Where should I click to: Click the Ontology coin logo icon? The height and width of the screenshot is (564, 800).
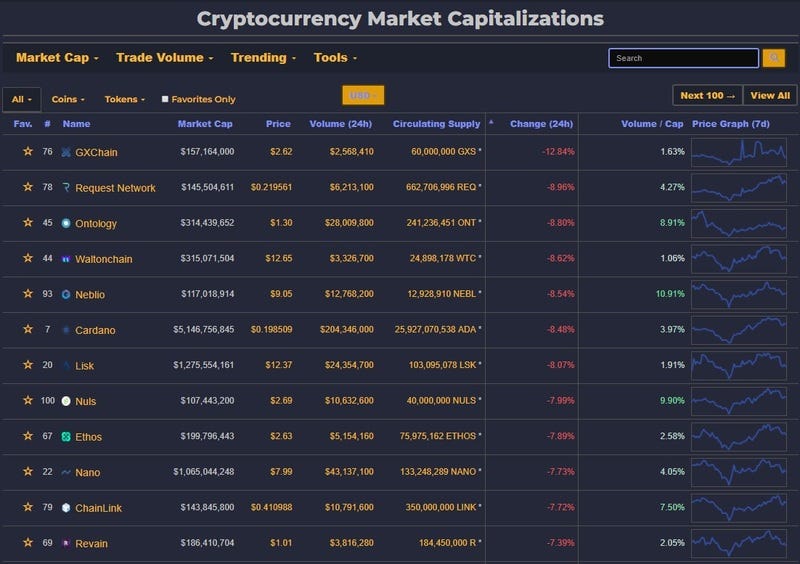click(x=66, y=224)
